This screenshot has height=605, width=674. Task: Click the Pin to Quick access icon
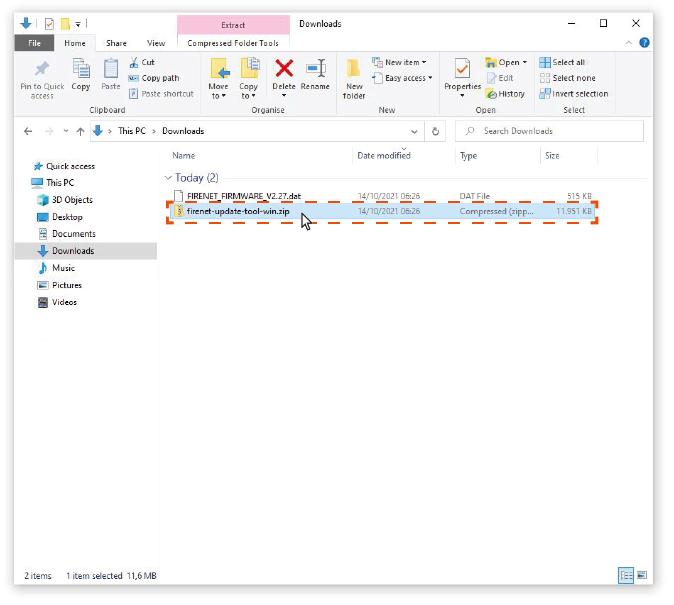[x=42, y=69]
